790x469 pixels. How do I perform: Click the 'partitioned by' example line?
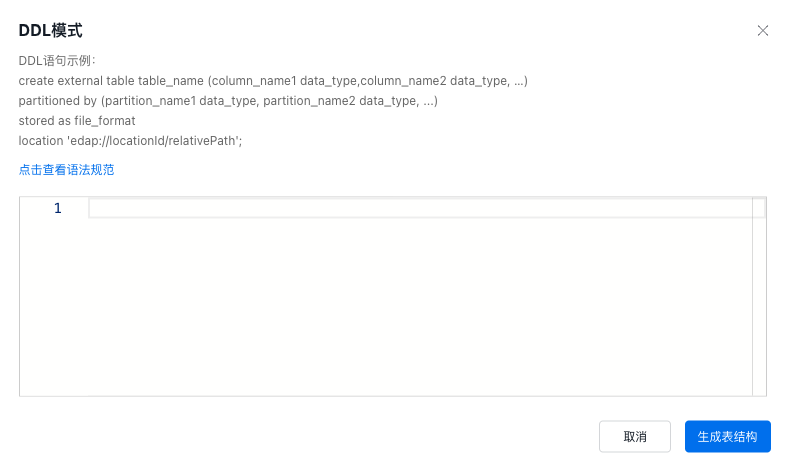tap(228, 101)
